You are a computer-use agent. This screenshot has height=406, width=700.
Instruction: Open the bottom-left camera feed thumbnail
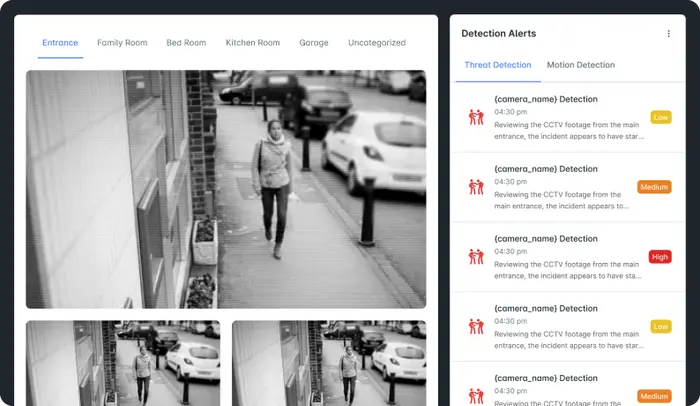123,363
